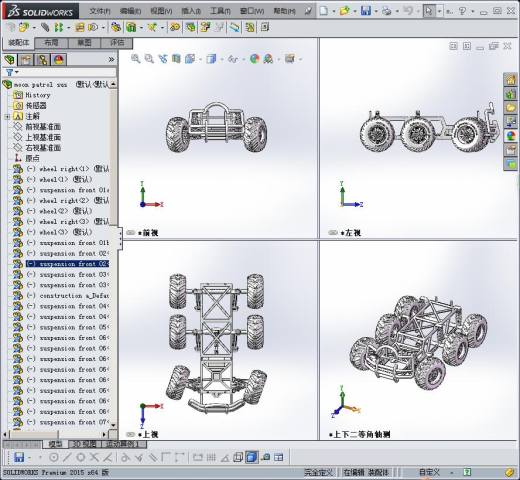Switch to the 草图 command tab

84,43
